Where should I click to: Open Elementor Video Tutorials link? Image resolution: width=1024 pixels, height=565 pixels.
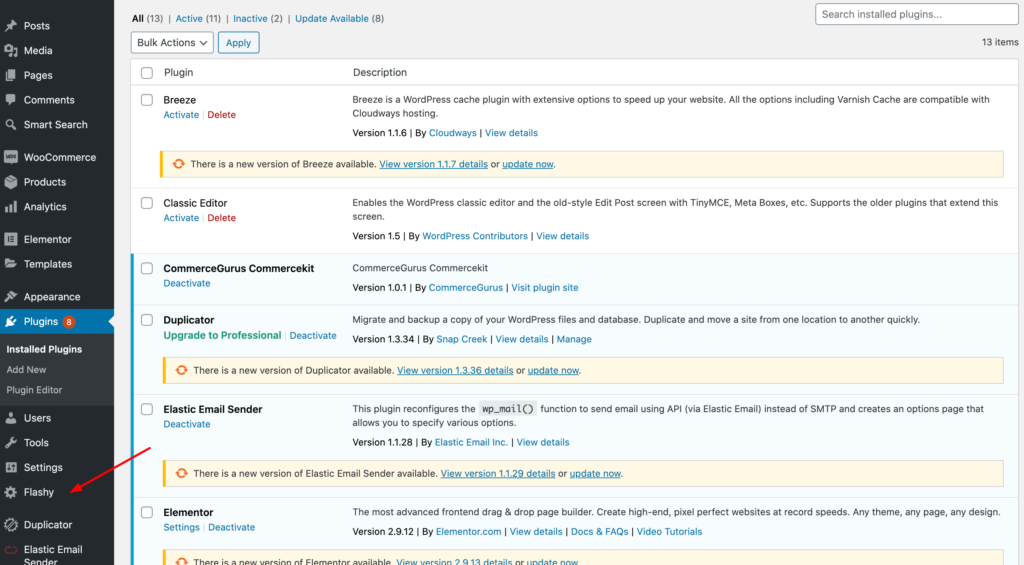tap(669, 532)
